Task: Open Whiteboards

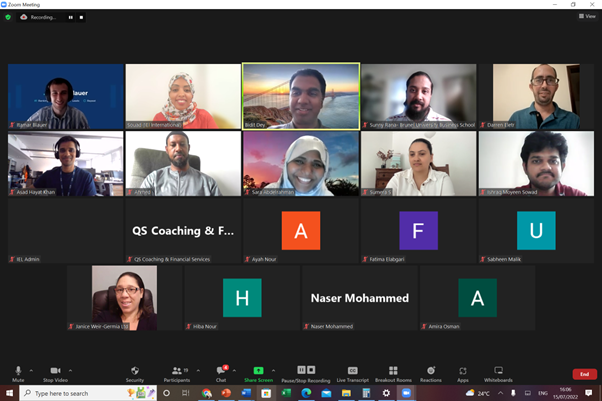Action: [x=498, y=373]
